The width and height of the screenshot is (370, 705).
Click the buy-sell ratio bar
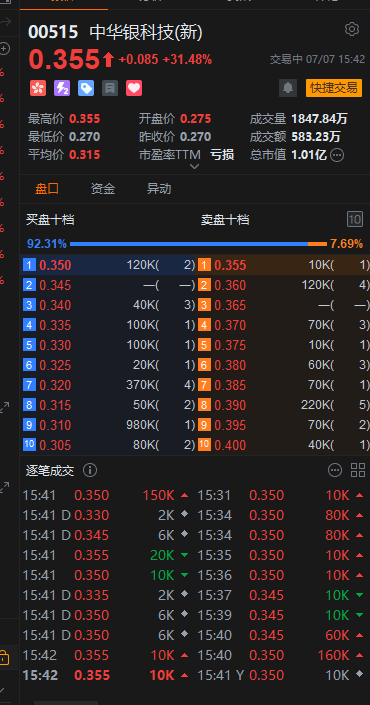click(198, 244)
